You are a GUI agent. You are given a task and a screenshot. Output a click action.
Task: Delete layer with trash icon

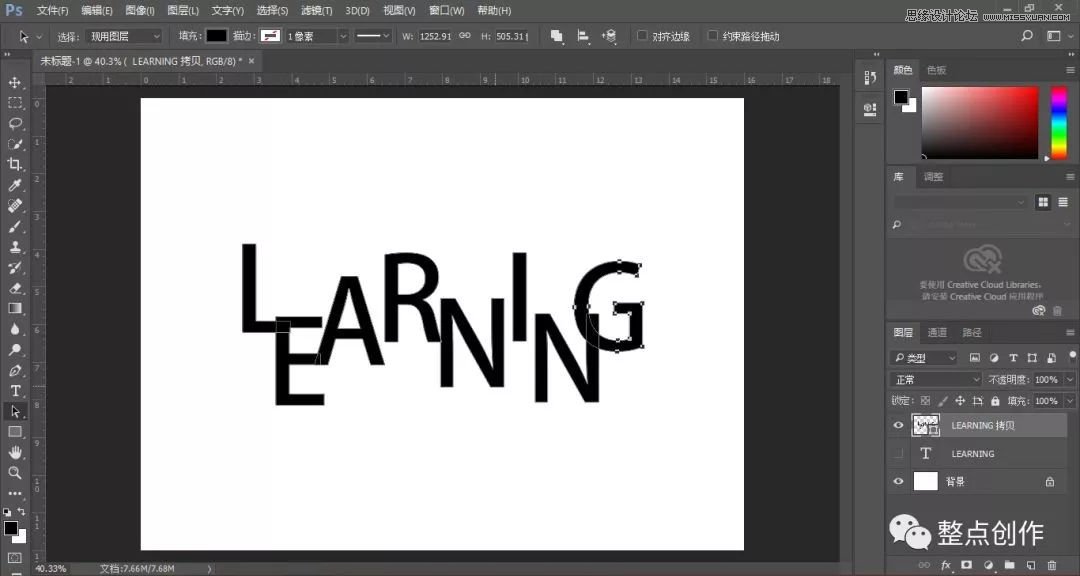point(1052,565)
